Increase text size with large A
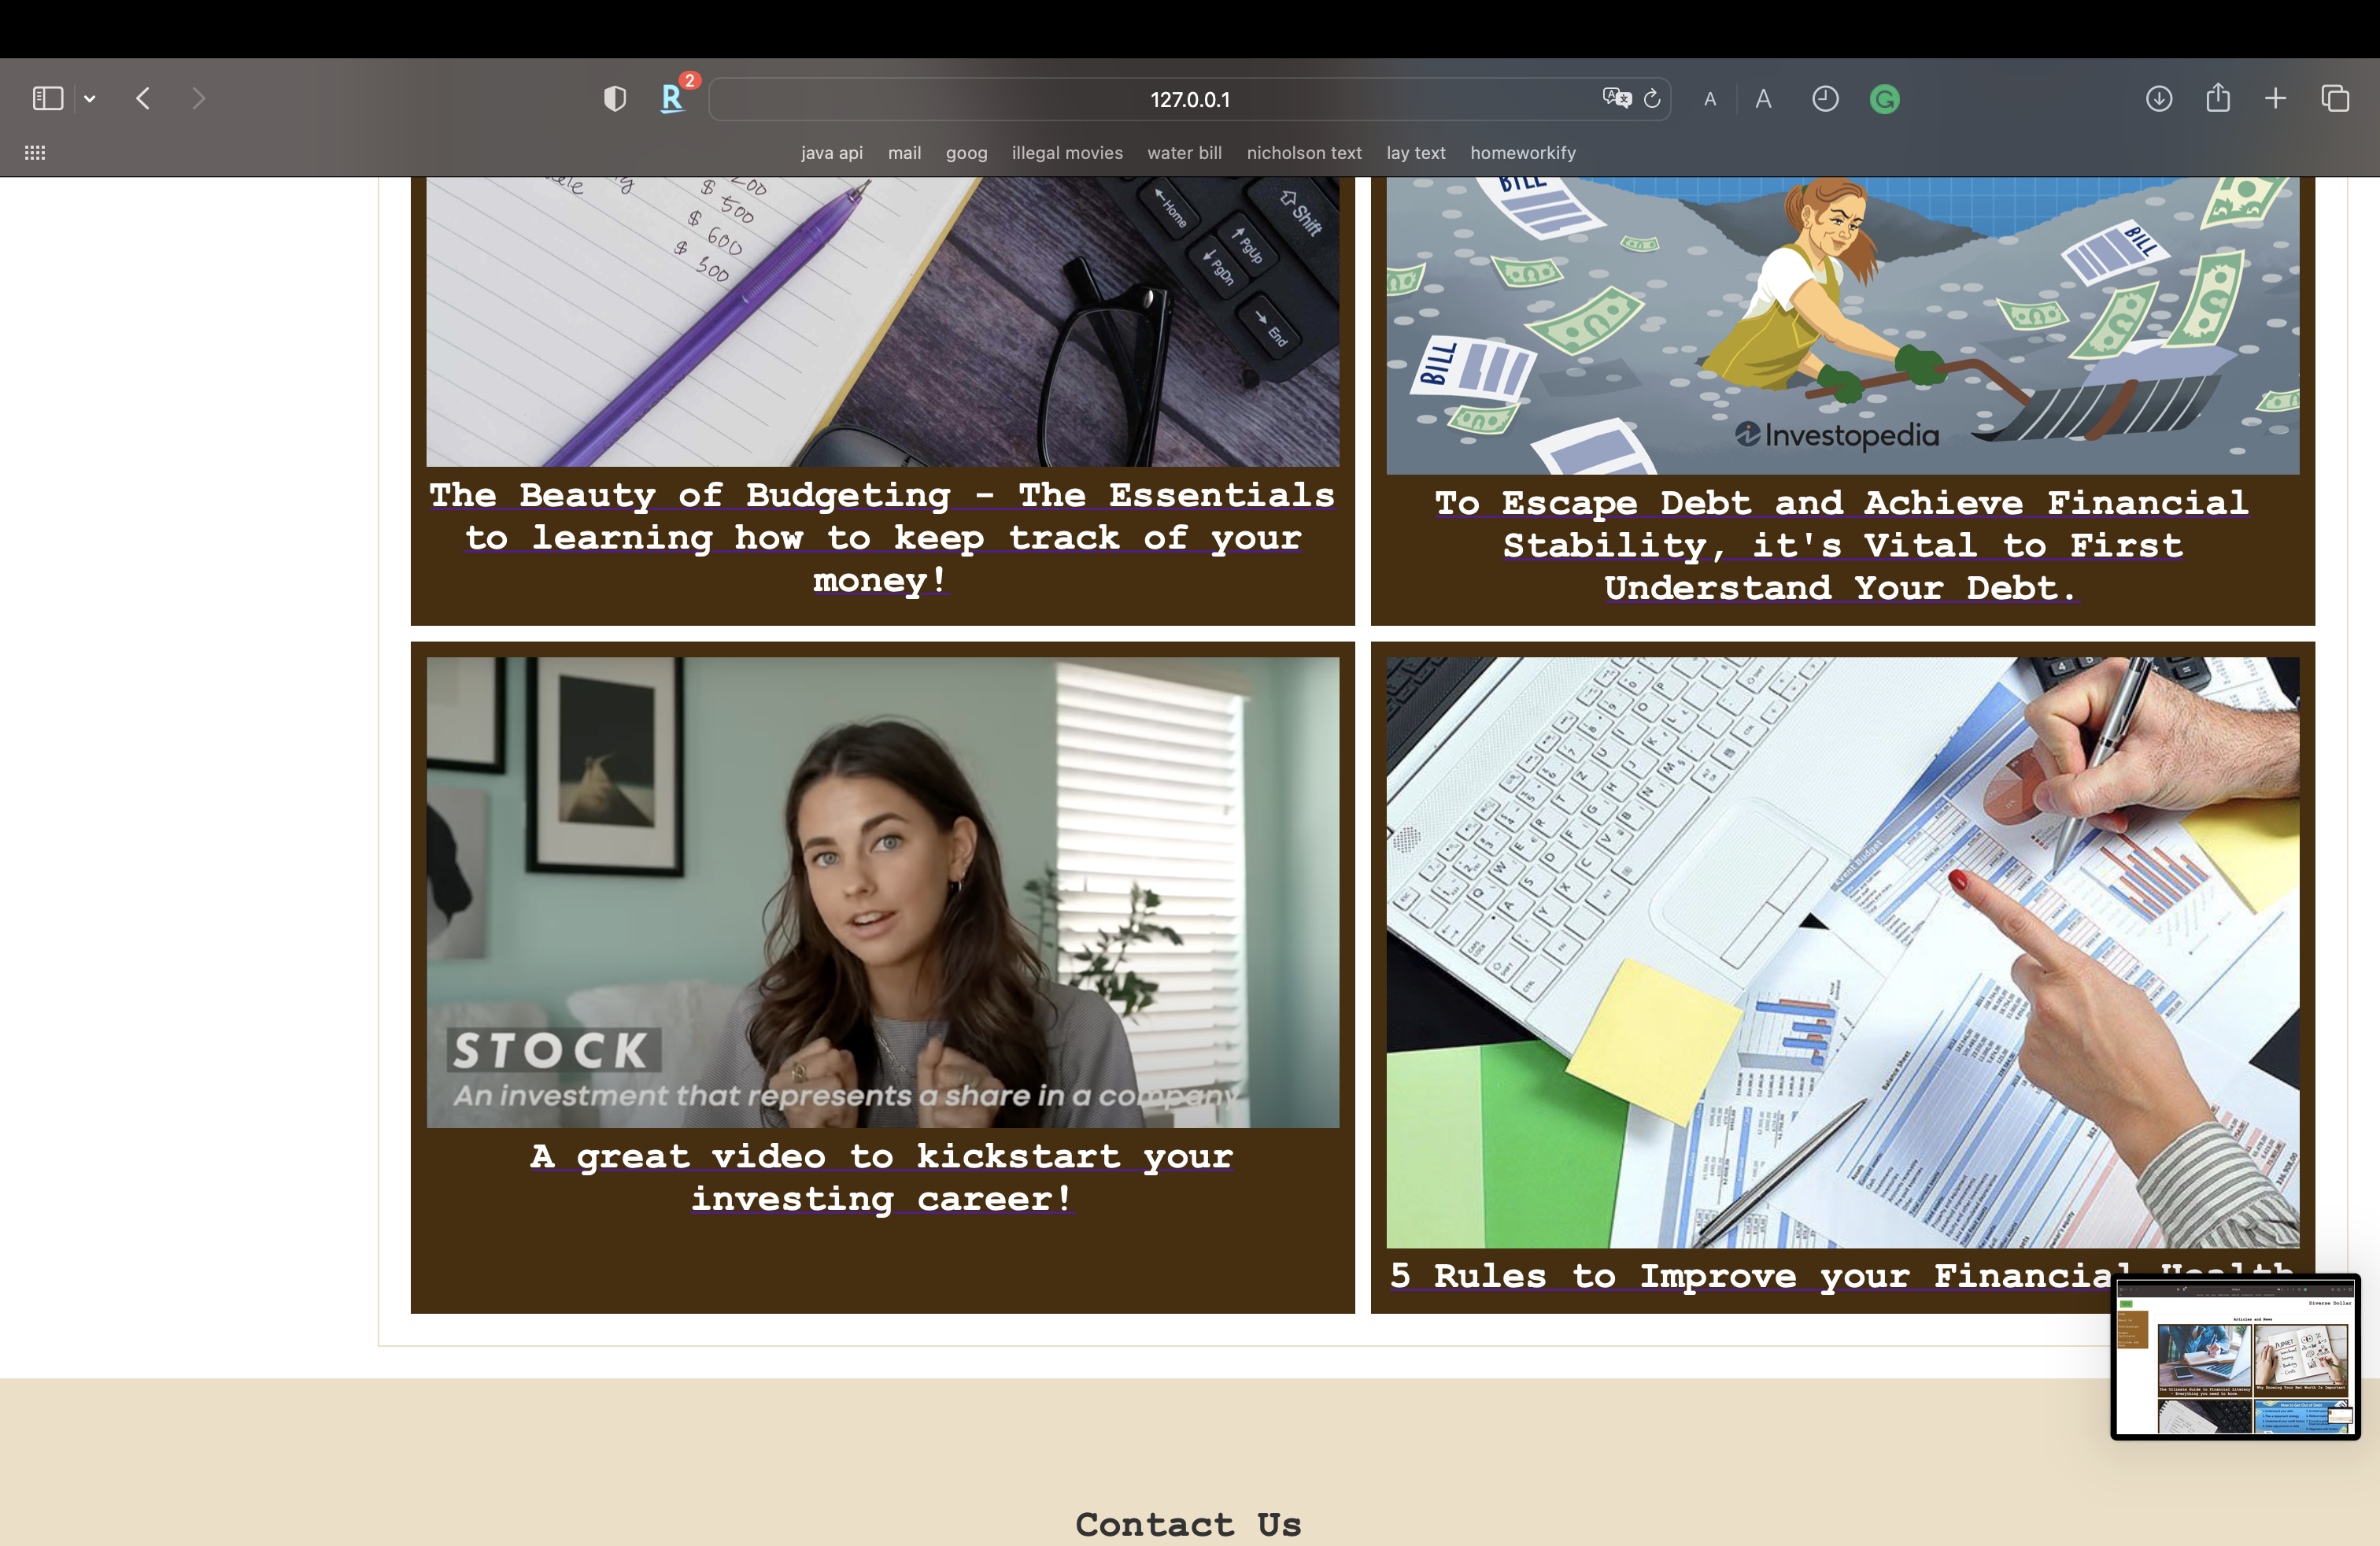Viewport: 2380px width, 1546px height. (x=1763, y=99)
